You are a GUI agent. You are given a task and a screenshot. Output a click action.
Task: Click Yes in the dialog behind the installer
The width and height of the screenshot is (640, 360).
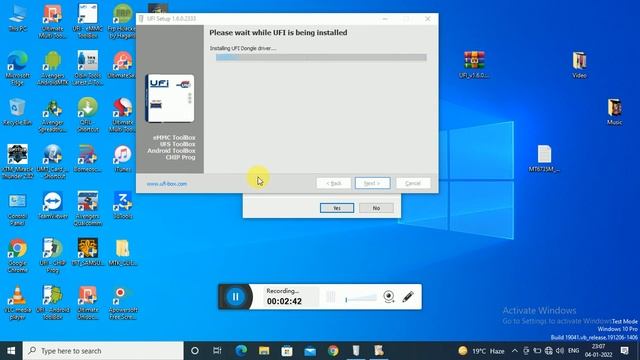pos(337,208)
